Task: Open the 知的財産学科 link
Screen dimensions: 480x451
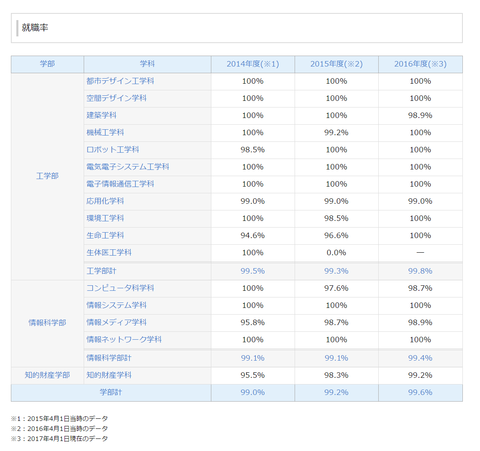Action: pos(109,375)
